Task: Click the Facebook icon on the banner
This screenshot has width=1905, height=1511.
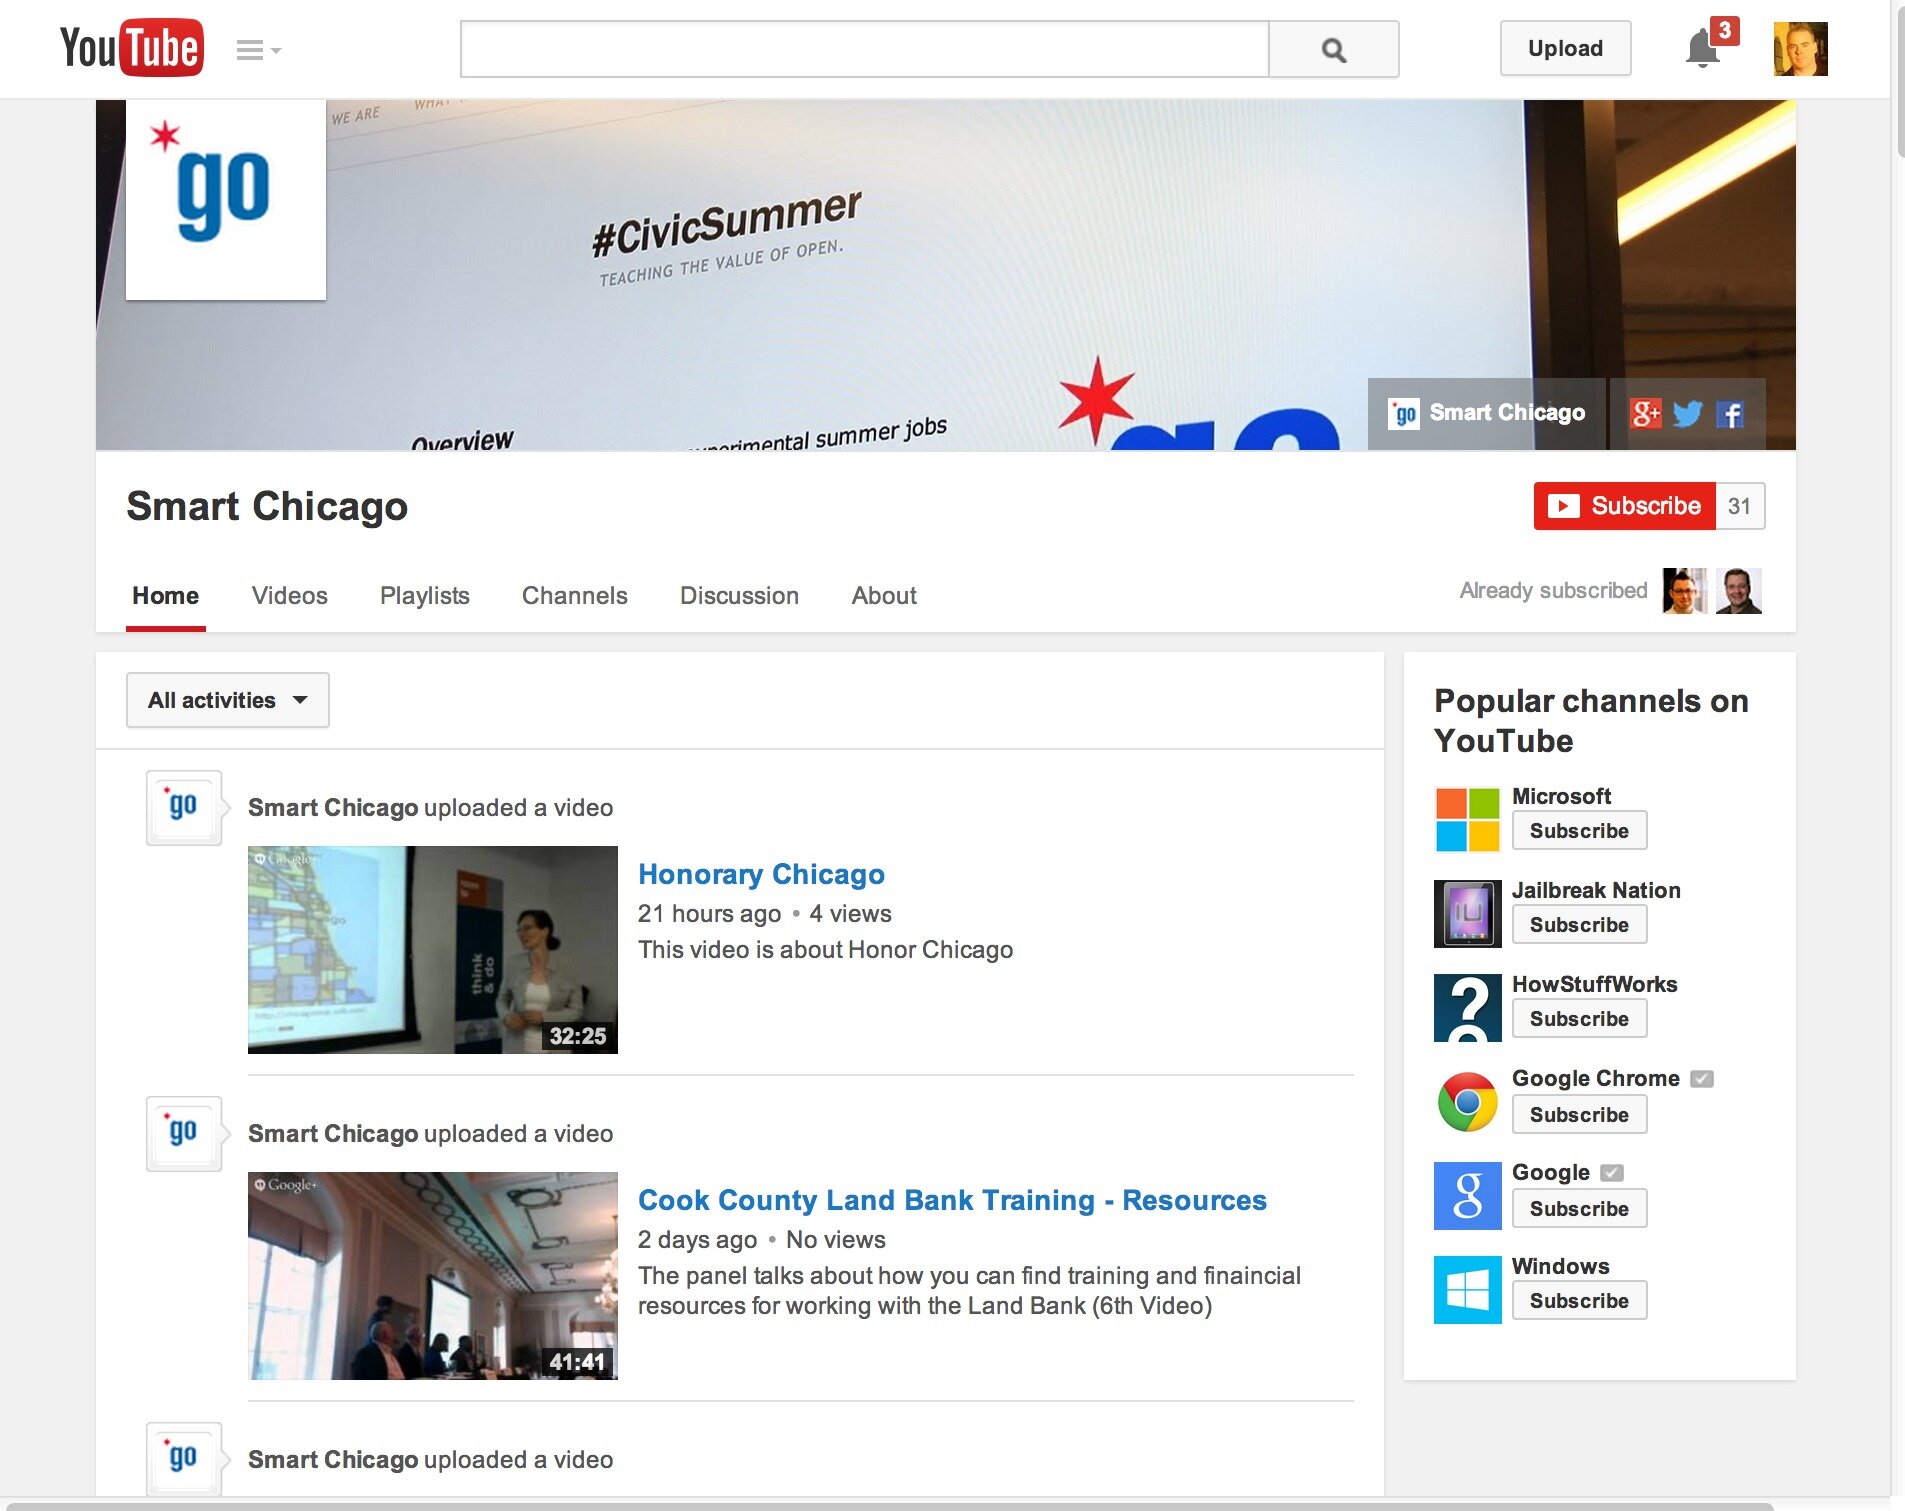Action: [1730, 413]
